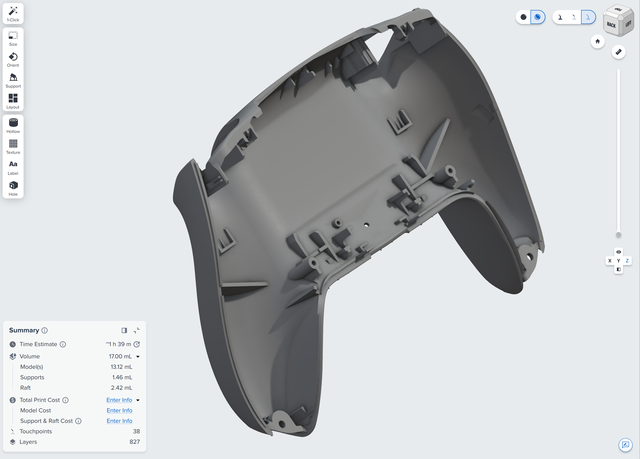
Task: Open the Hole tool
Action: [x=13, y=188]
